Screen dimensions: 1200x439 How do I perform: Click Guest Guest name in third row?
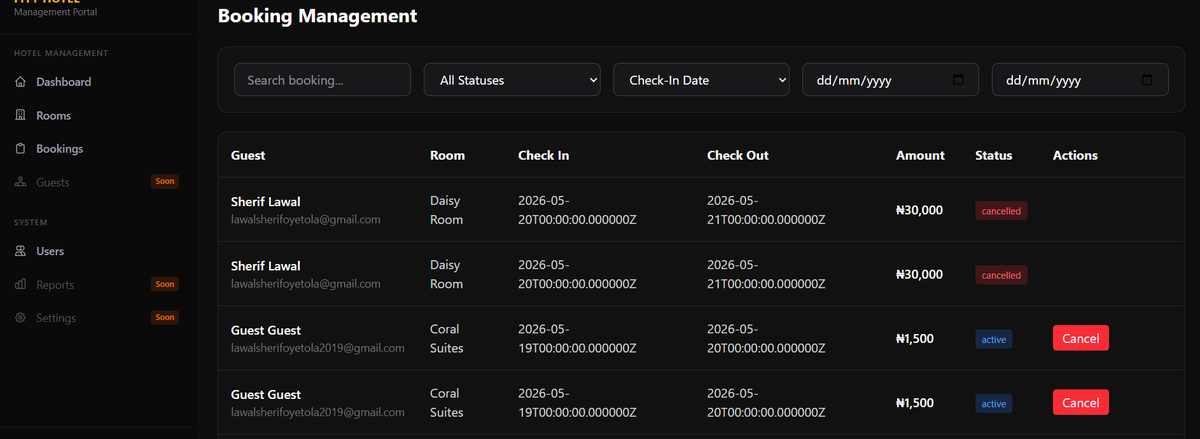[x=266, y=330]
